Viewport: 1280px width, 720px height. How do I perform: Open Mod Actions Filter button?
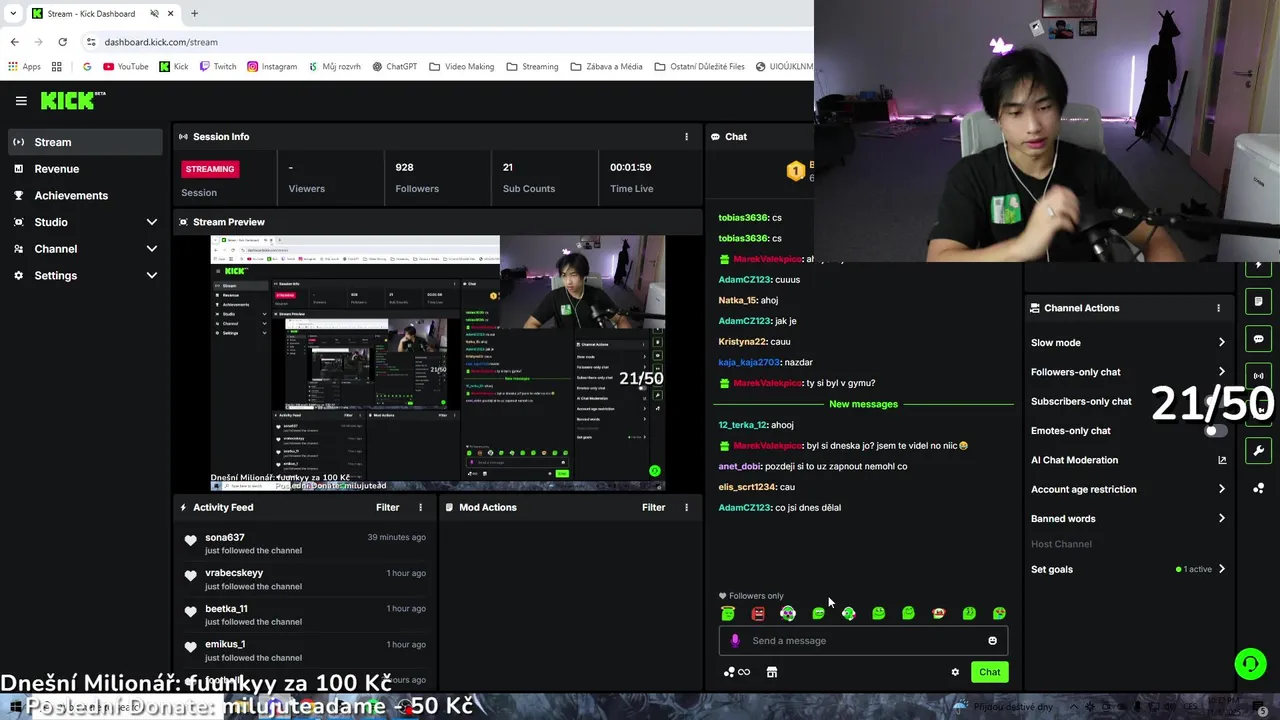653,507
